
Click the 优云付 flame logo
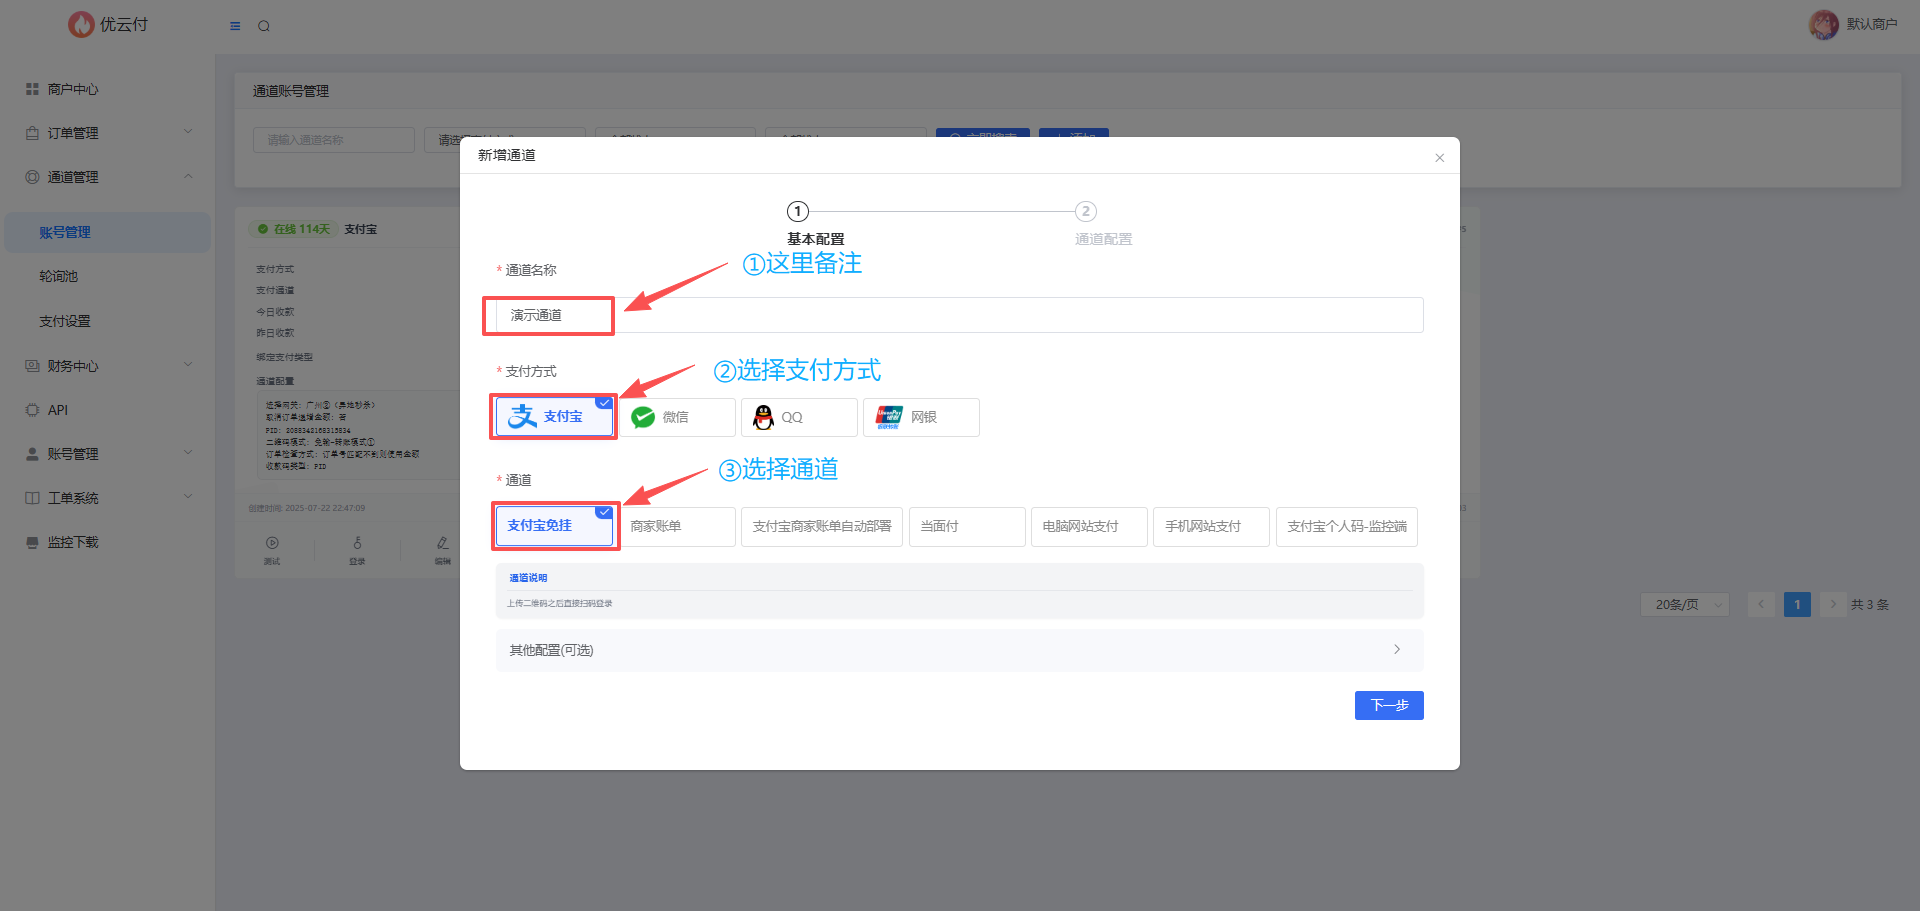(x=81, y=24)
